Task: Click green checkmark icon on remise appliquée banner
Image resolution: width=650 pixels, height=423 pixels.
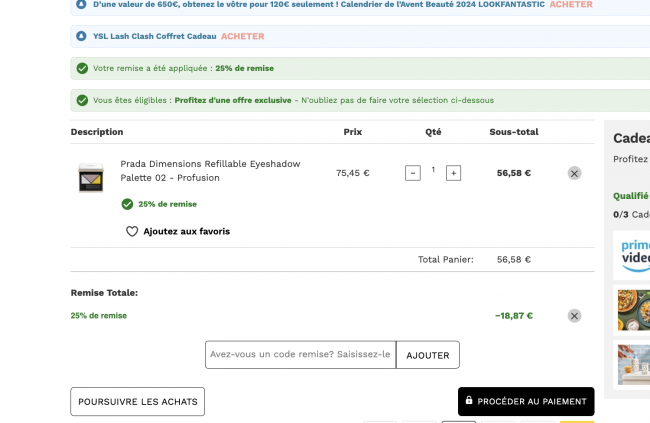Action: click(82, 68)
